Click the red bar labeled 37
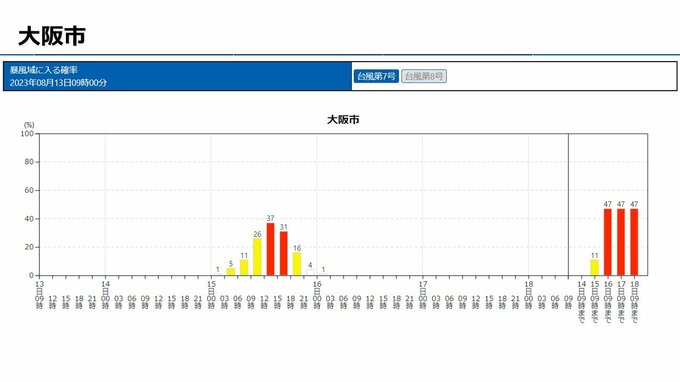 pyautogui.click(x=271, y=249)
